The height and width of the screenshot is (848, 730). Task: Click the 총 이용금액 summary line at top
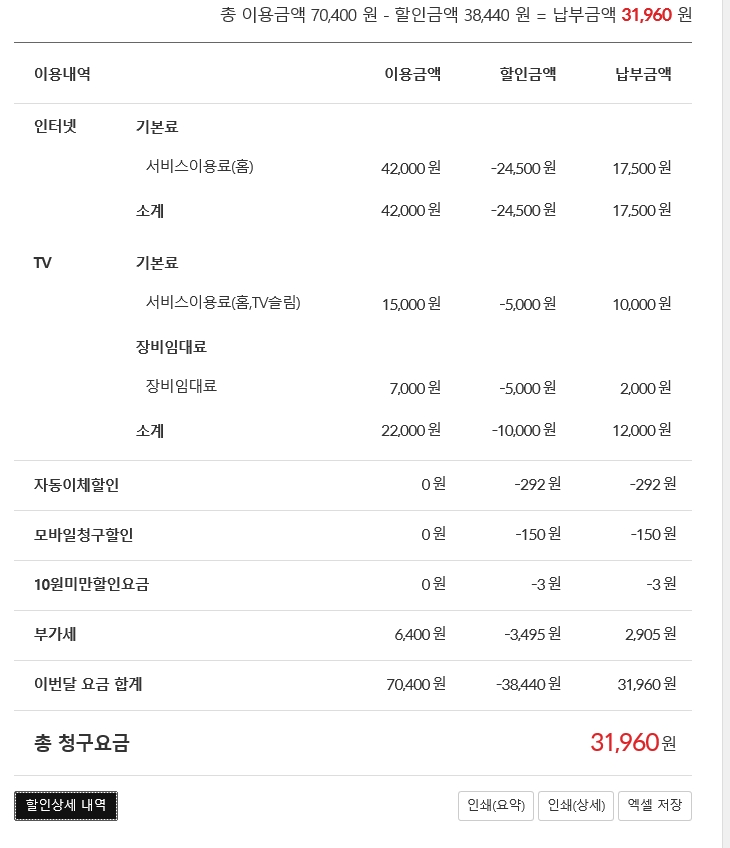[x=455, y=15]
